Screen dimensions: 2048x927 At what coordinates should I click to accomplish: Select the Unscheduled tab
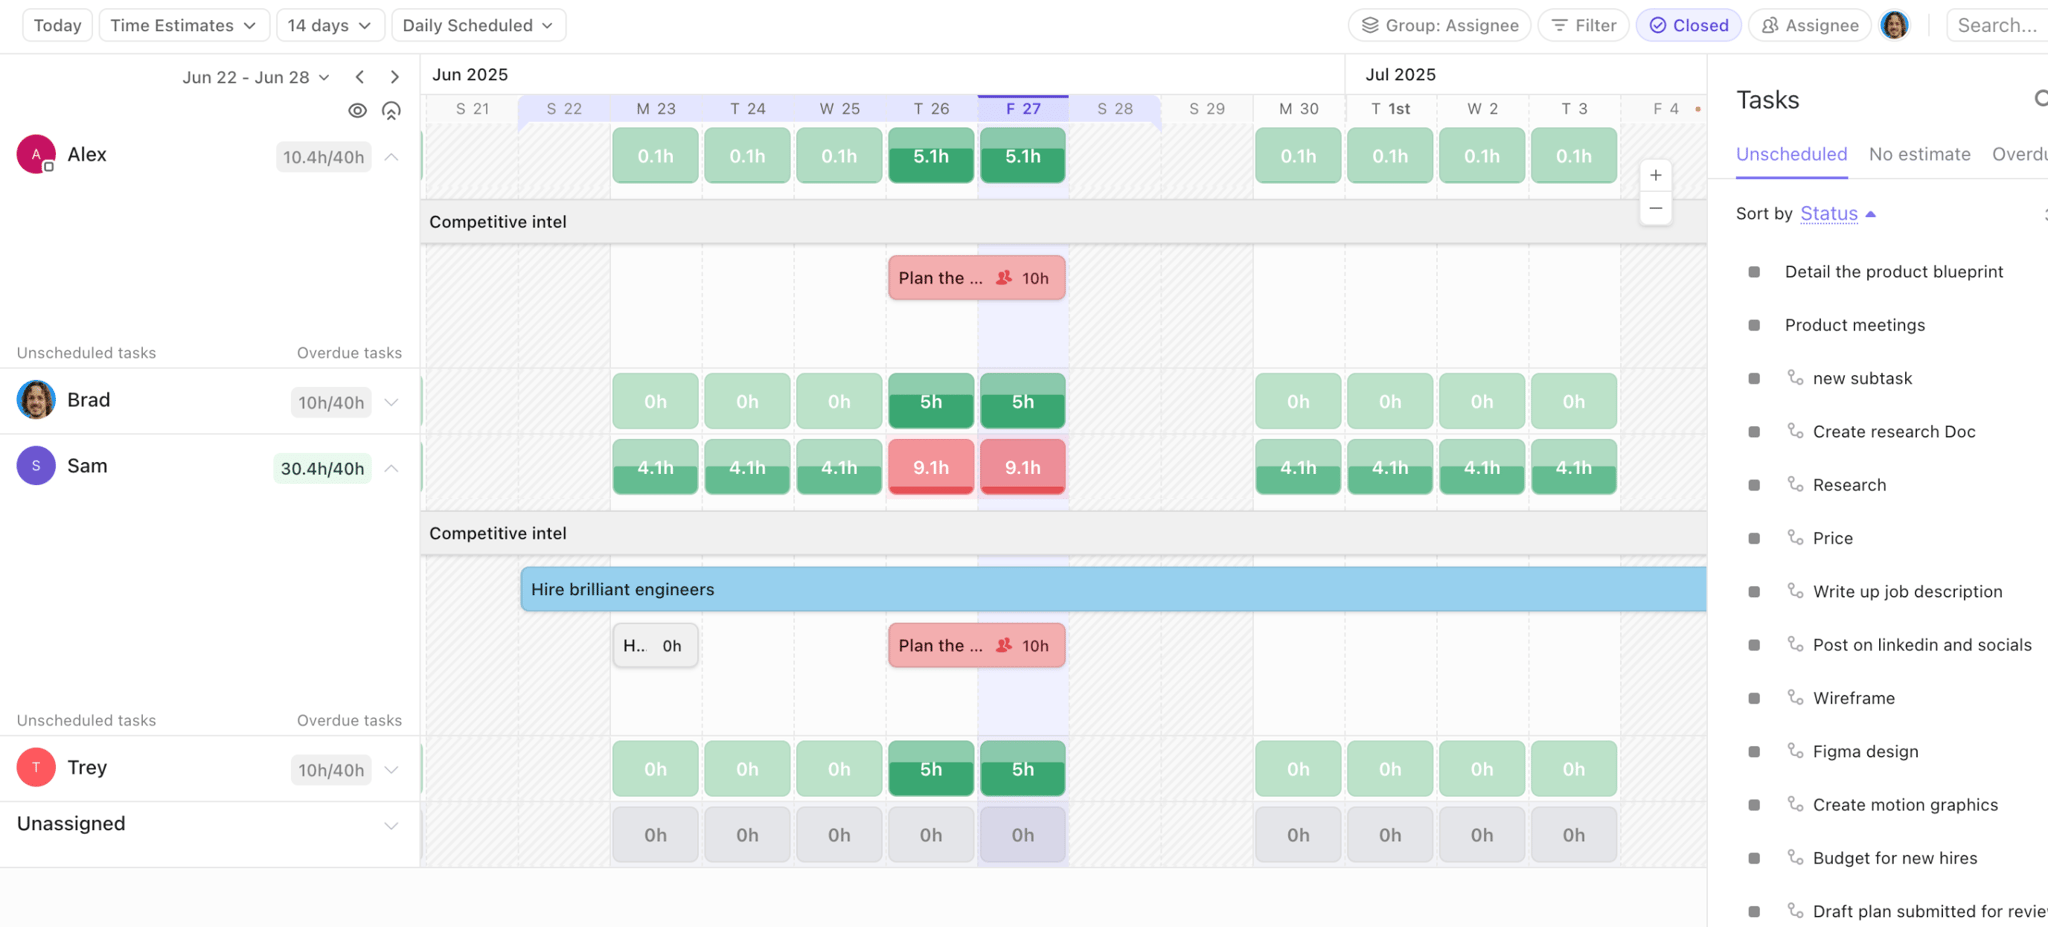[1791, 154]
